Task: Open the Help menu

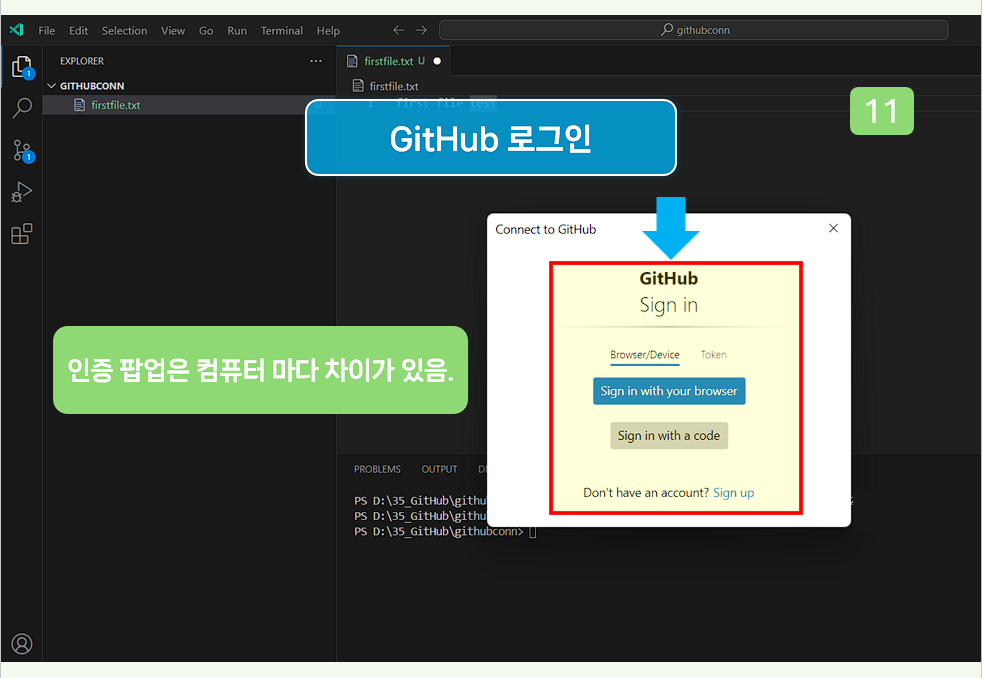Action: click(328, 30)
